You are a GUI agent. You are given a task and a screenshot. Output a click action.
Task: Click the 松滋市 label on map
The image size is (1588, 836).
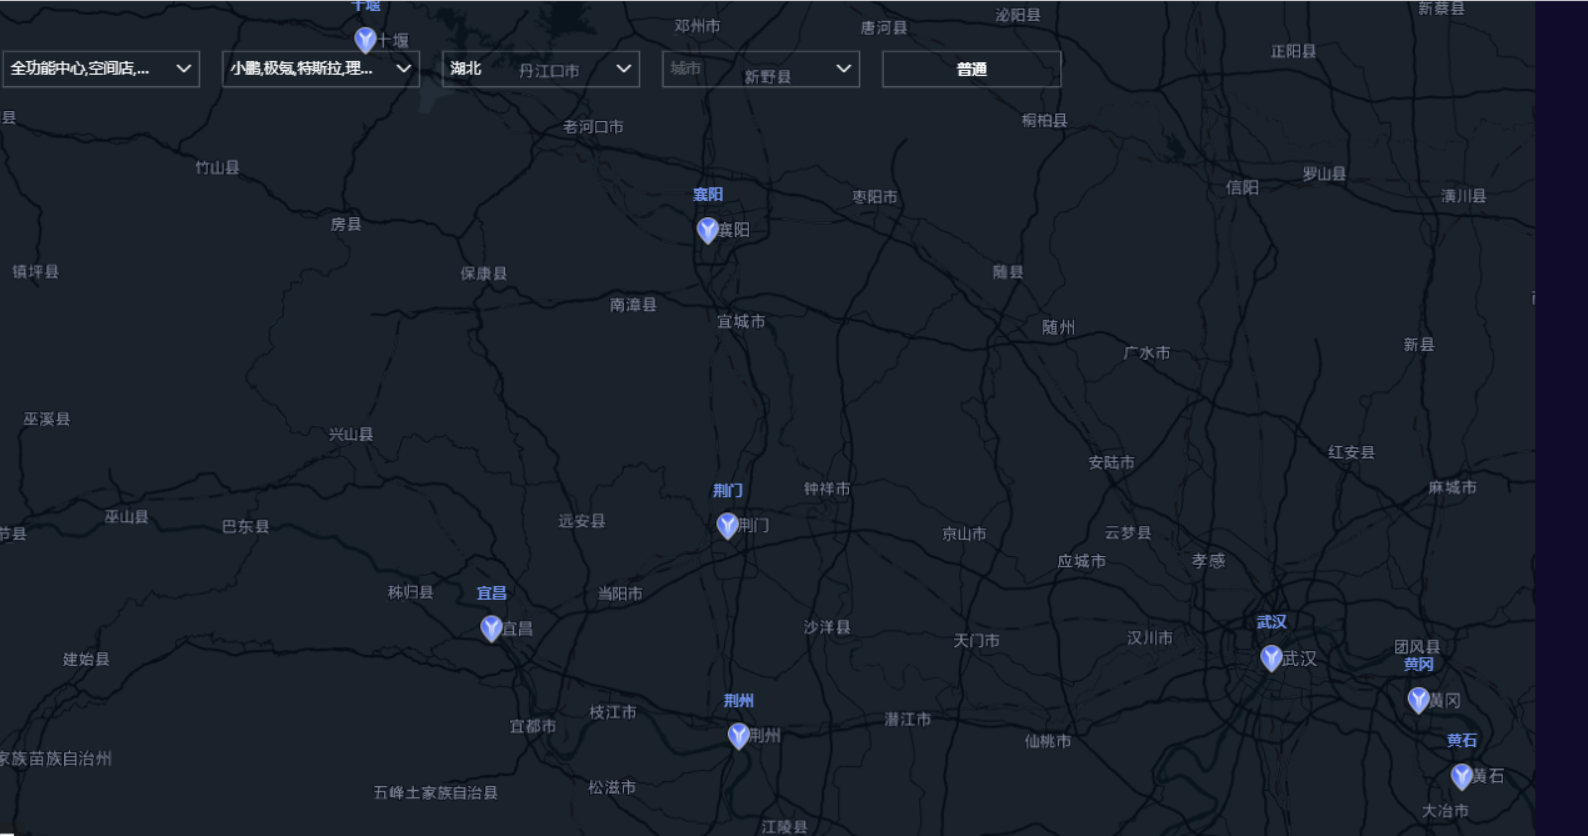click(612, 787)
